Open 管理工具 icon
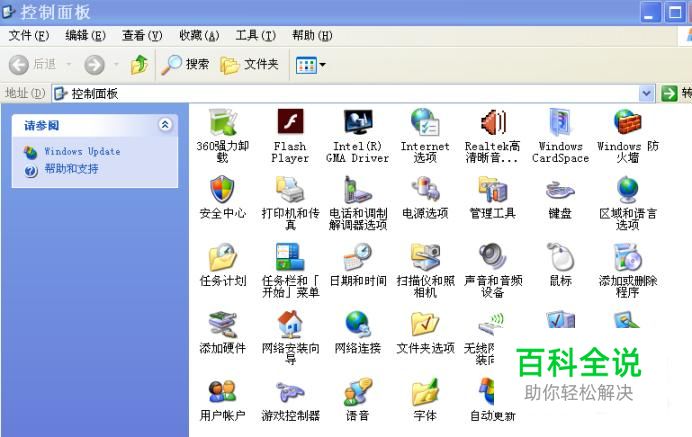Viewport: 692px width, 437px height. [x=493, y=189]
